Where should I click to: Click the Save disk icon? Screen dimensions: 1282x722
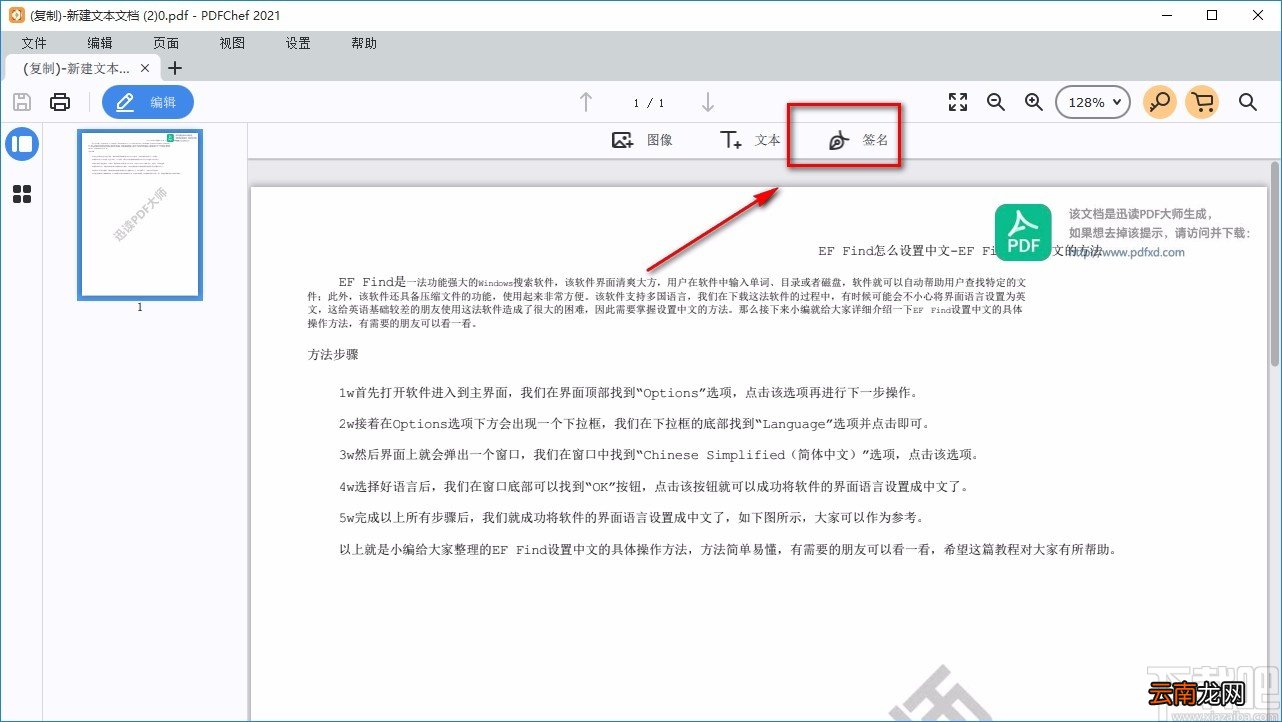[22, 102]
